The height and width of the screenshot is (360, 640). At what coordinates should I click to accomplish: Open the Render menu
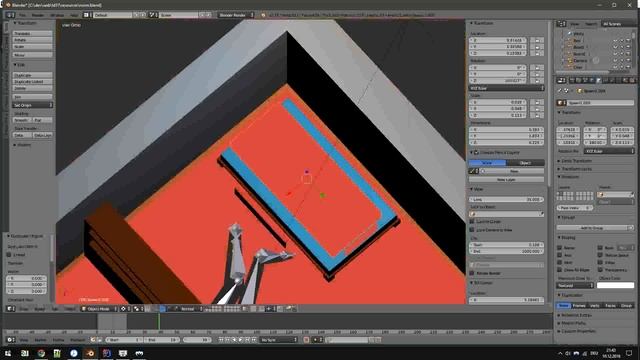pyautogui.click(x=38, y=15)
